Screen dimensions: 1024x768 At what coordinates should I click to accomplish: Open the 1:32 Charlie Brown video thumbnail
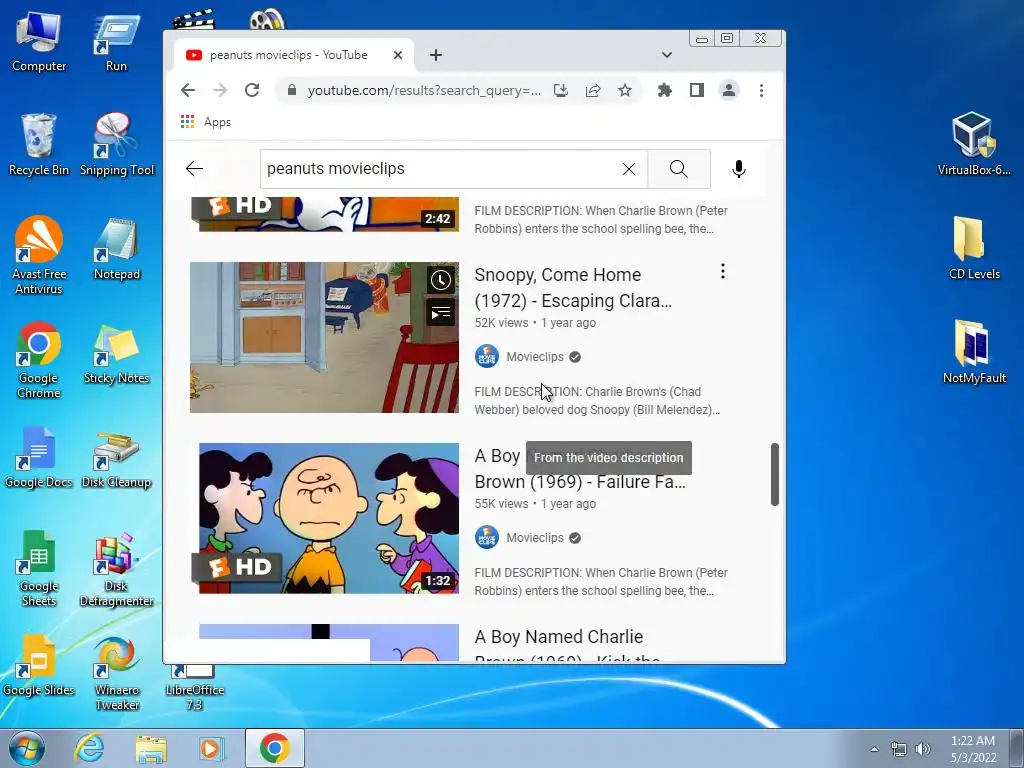pyautogui.click(x=329, y=519)
